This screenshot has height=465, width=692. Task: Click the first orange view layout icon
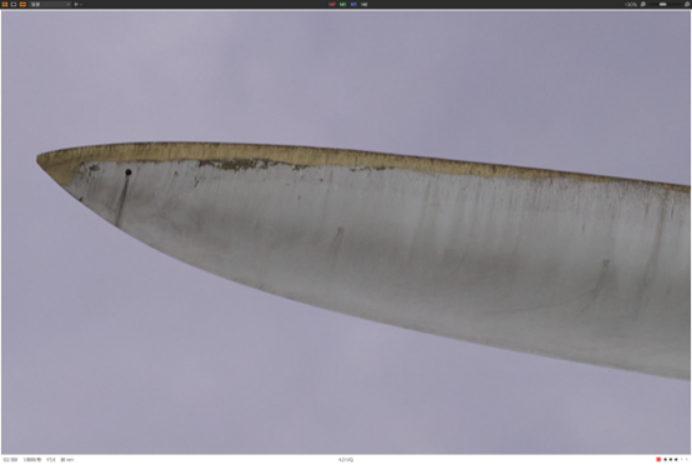click(5, 4)
